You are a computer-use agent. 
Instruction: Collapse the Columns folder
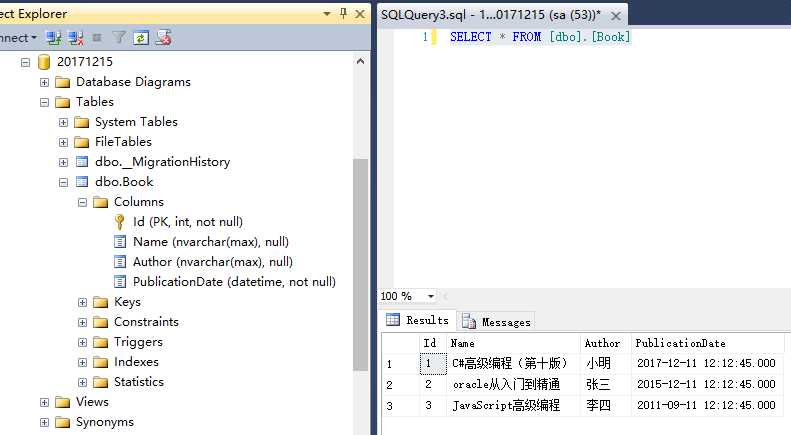82,202
